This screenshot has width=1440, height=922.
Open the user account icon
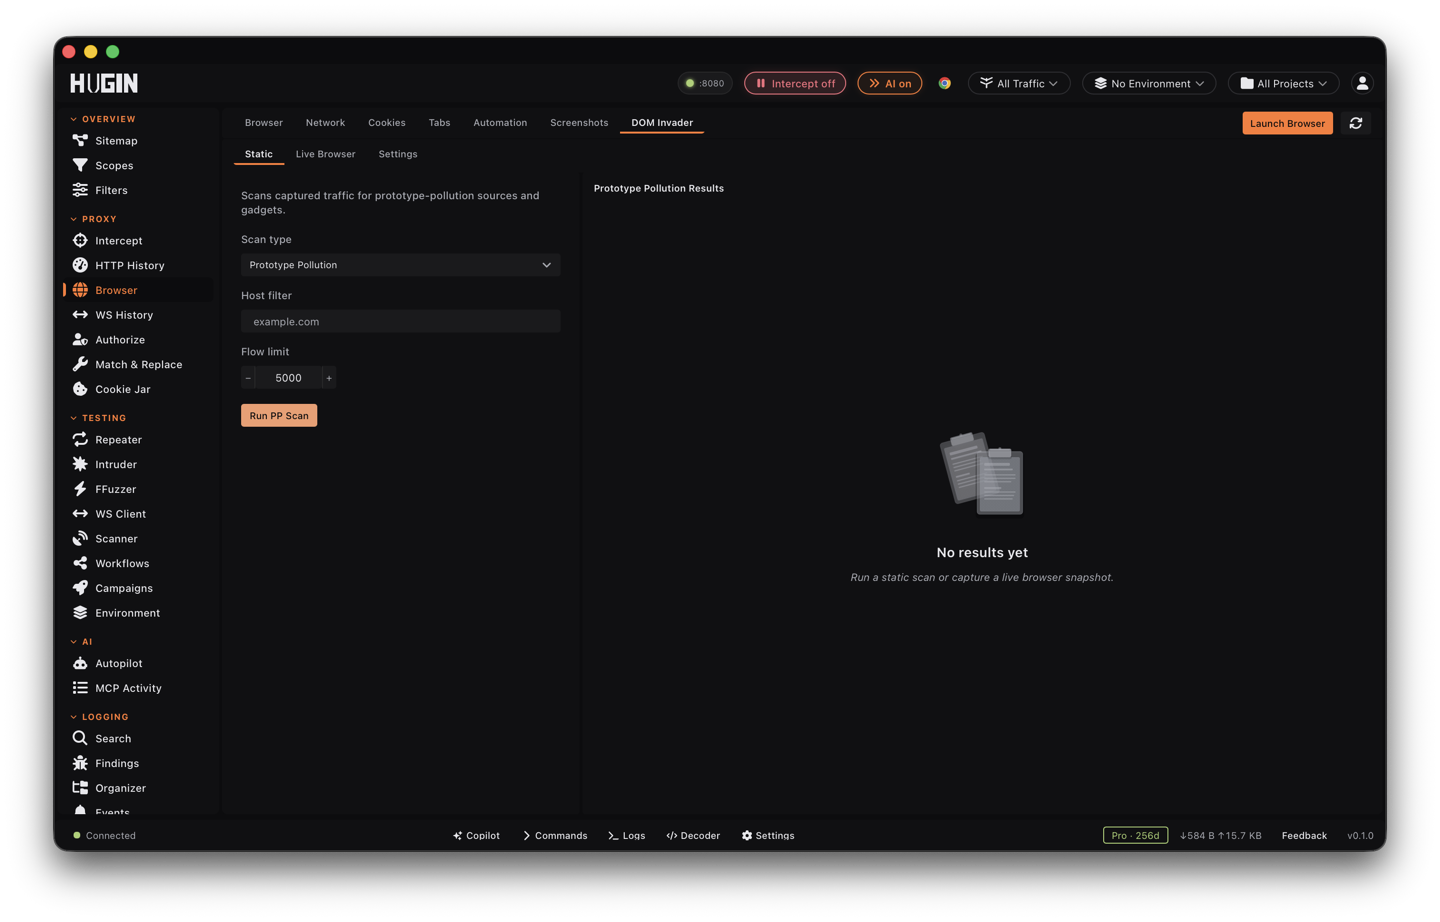pyautogui.click(x=1362, y=83)
